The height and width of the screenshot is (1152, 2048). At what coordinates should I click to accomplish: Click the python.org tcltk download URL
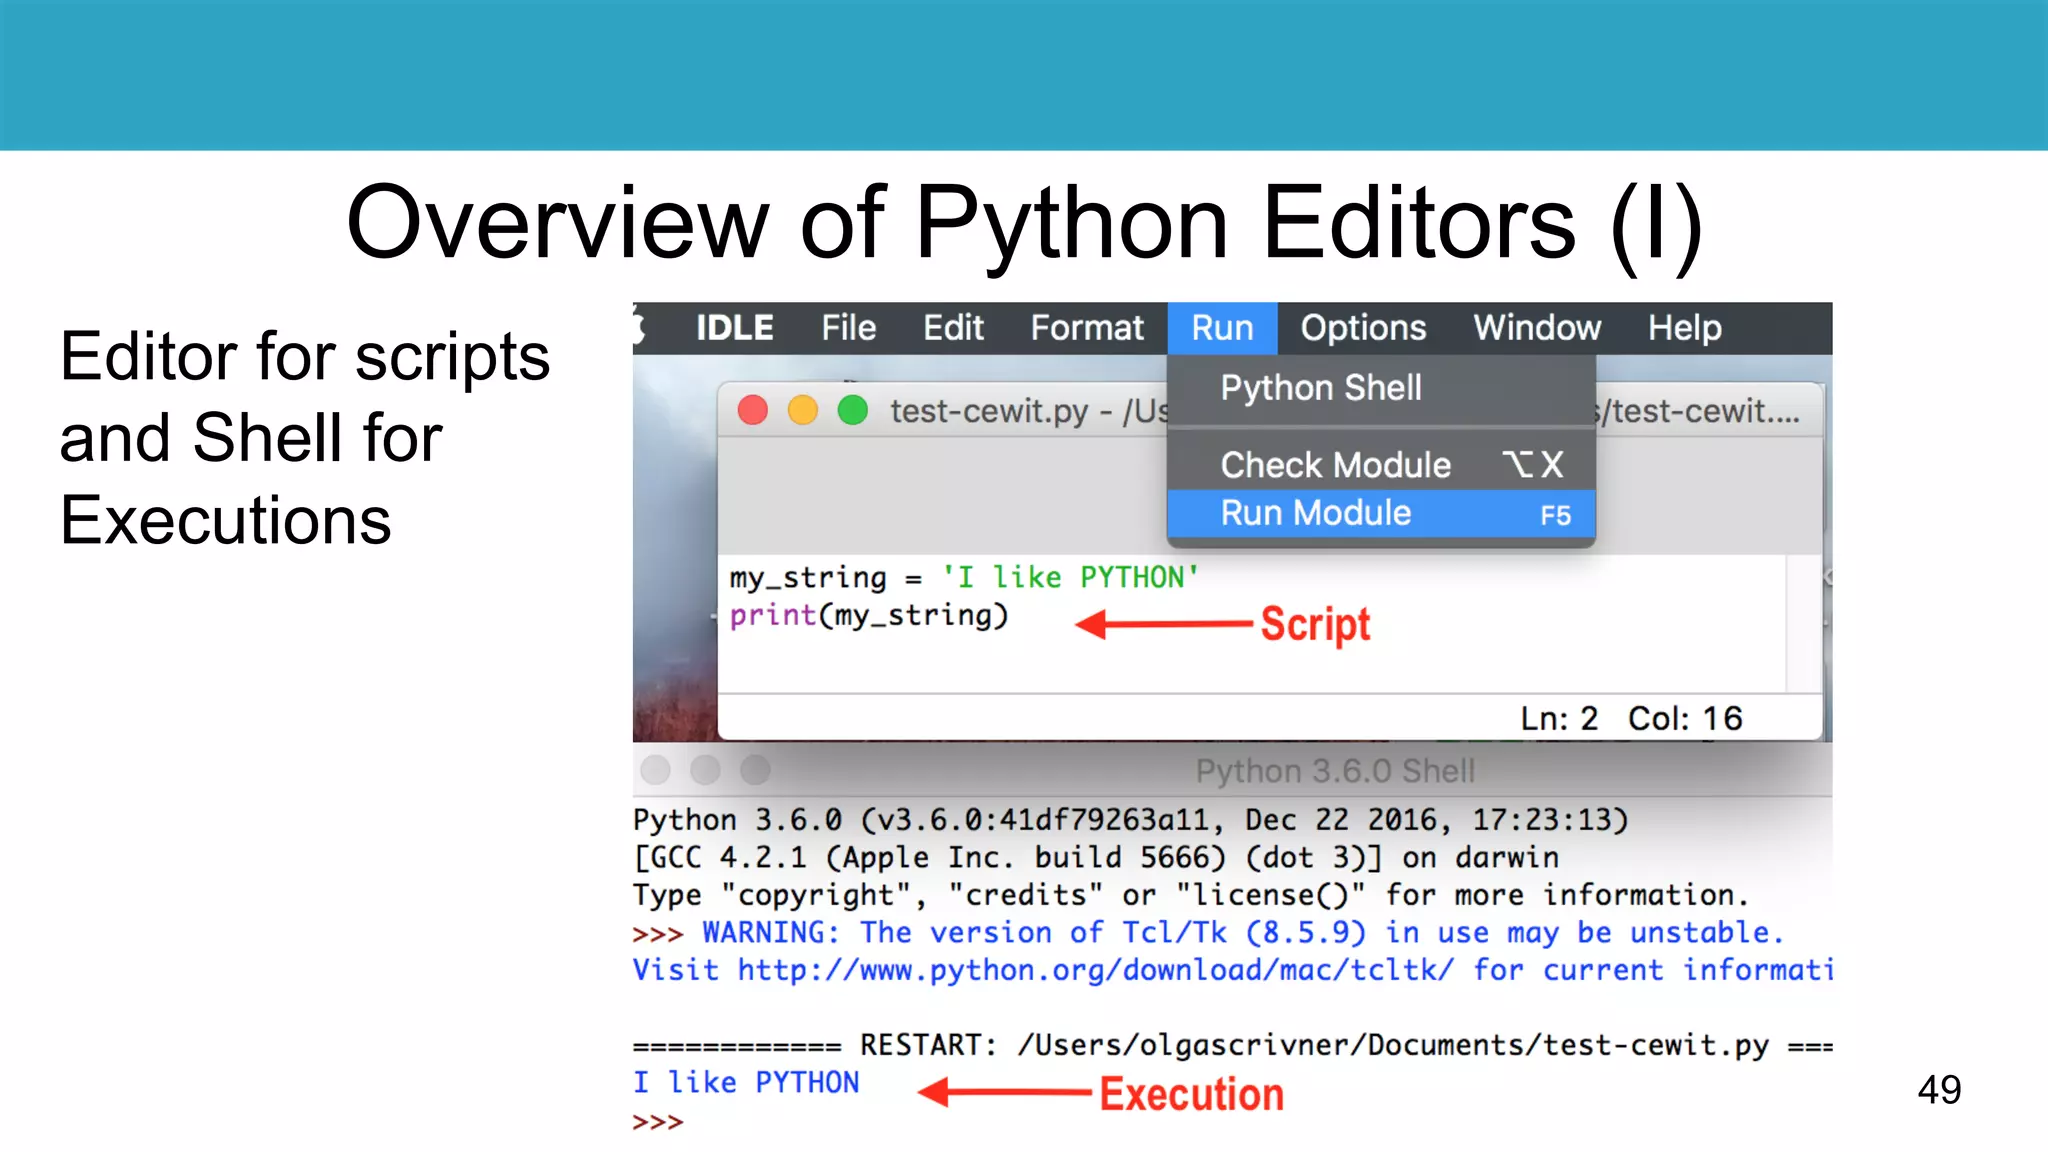pos(1095,970)
